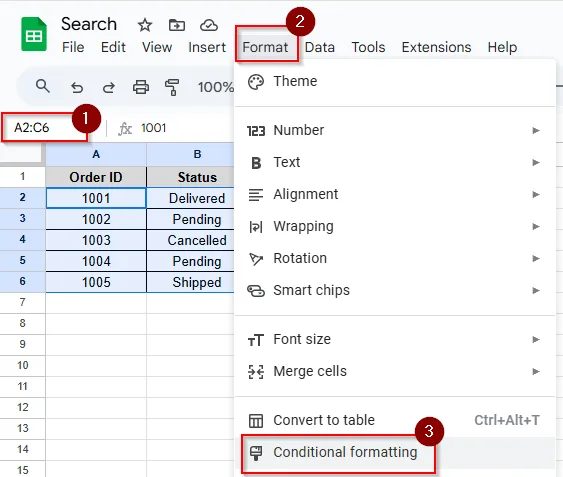Expand the Text submenu arrow
The image size is (563, 477).
536,162
